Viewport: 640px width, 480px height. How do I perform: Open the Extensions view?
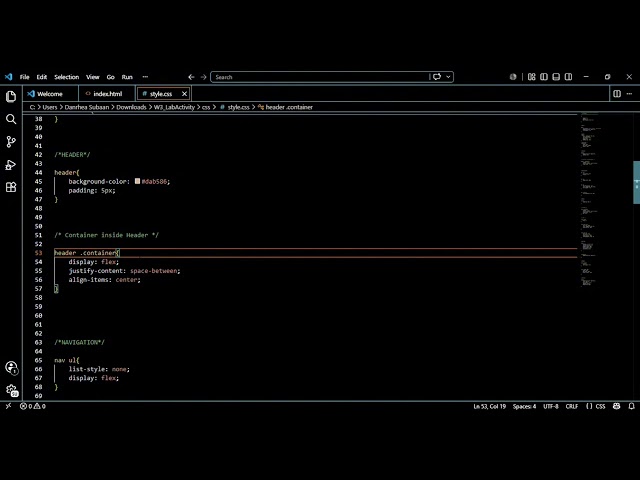click(x=11, y=187)
